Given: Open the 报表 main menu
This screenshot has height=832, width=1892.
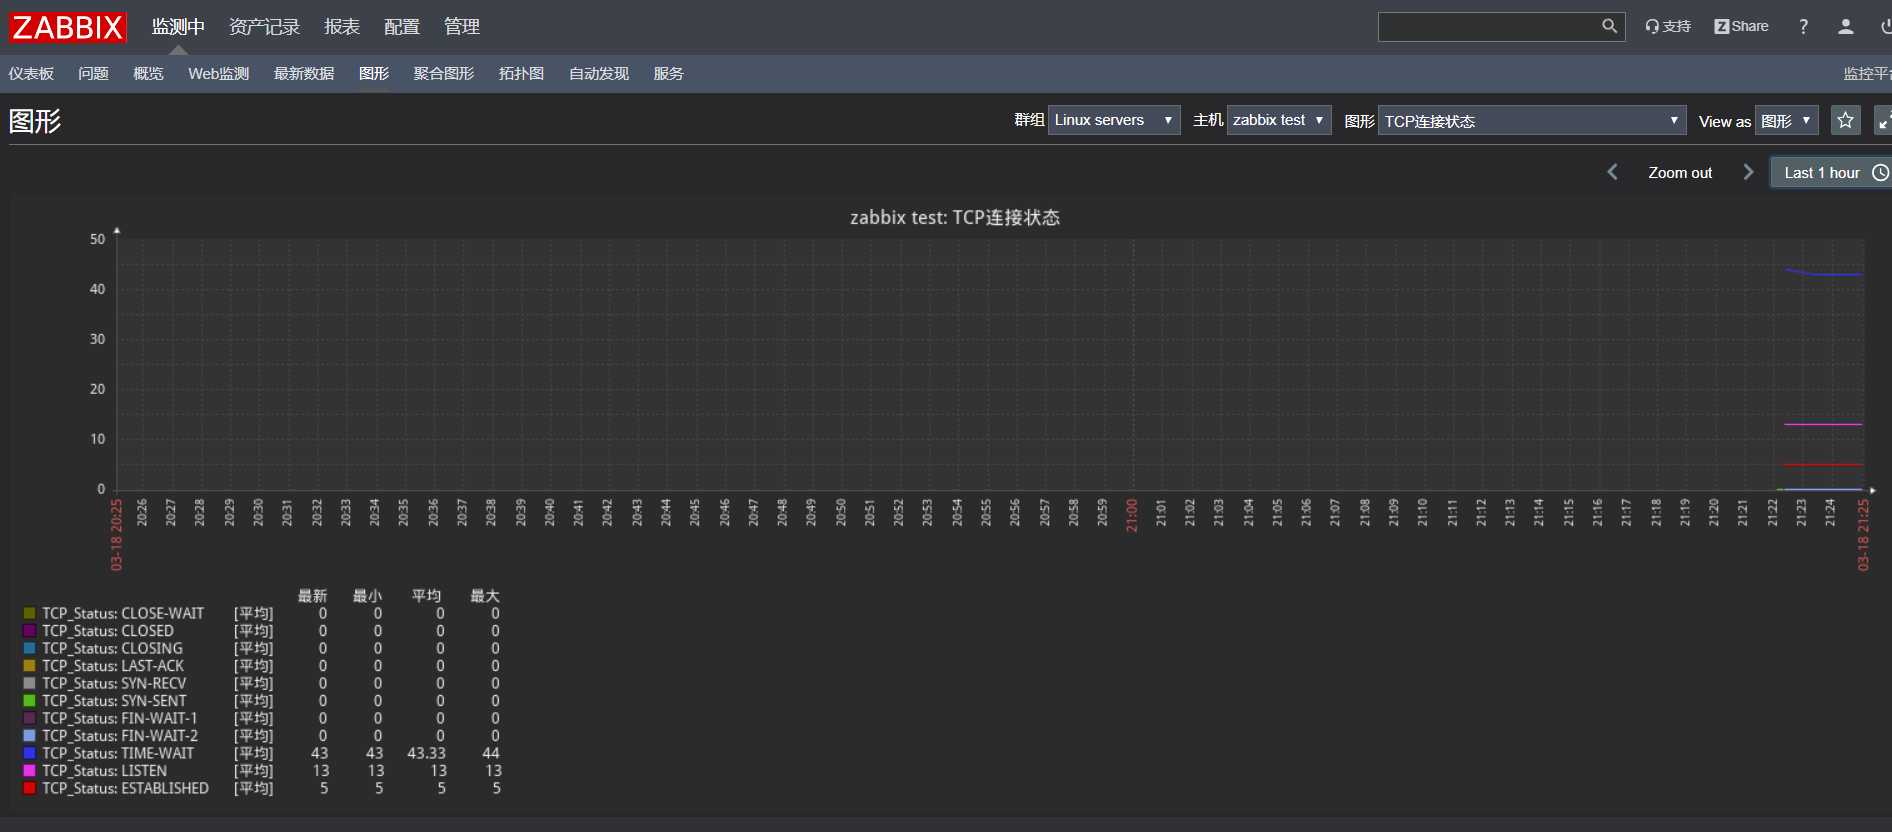Looking at the screenshot, I should 342,27.
